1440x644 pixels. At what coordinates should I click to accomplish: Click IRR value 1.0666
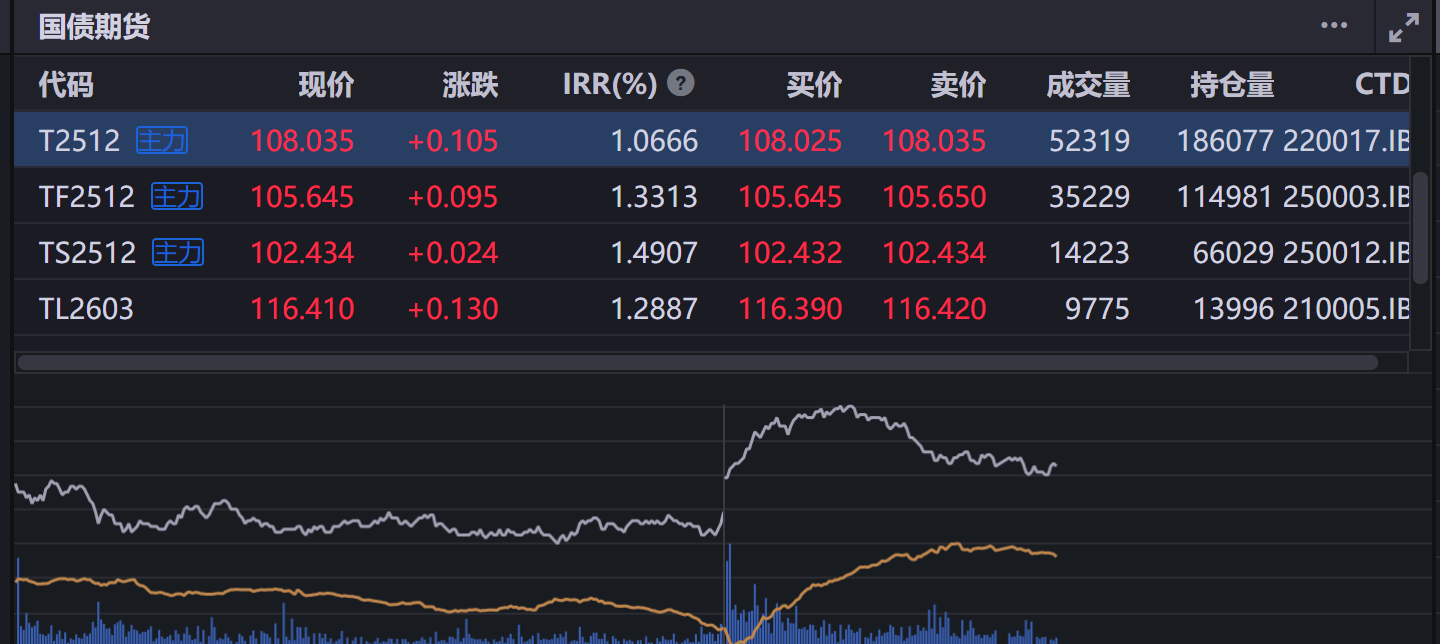click(x=655, y=140)
